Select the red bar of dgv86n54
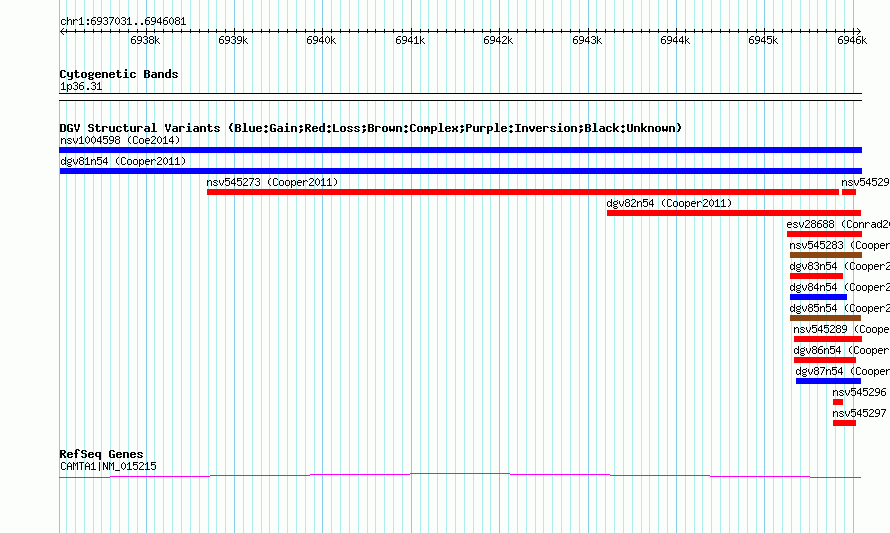 click(825, 360)
